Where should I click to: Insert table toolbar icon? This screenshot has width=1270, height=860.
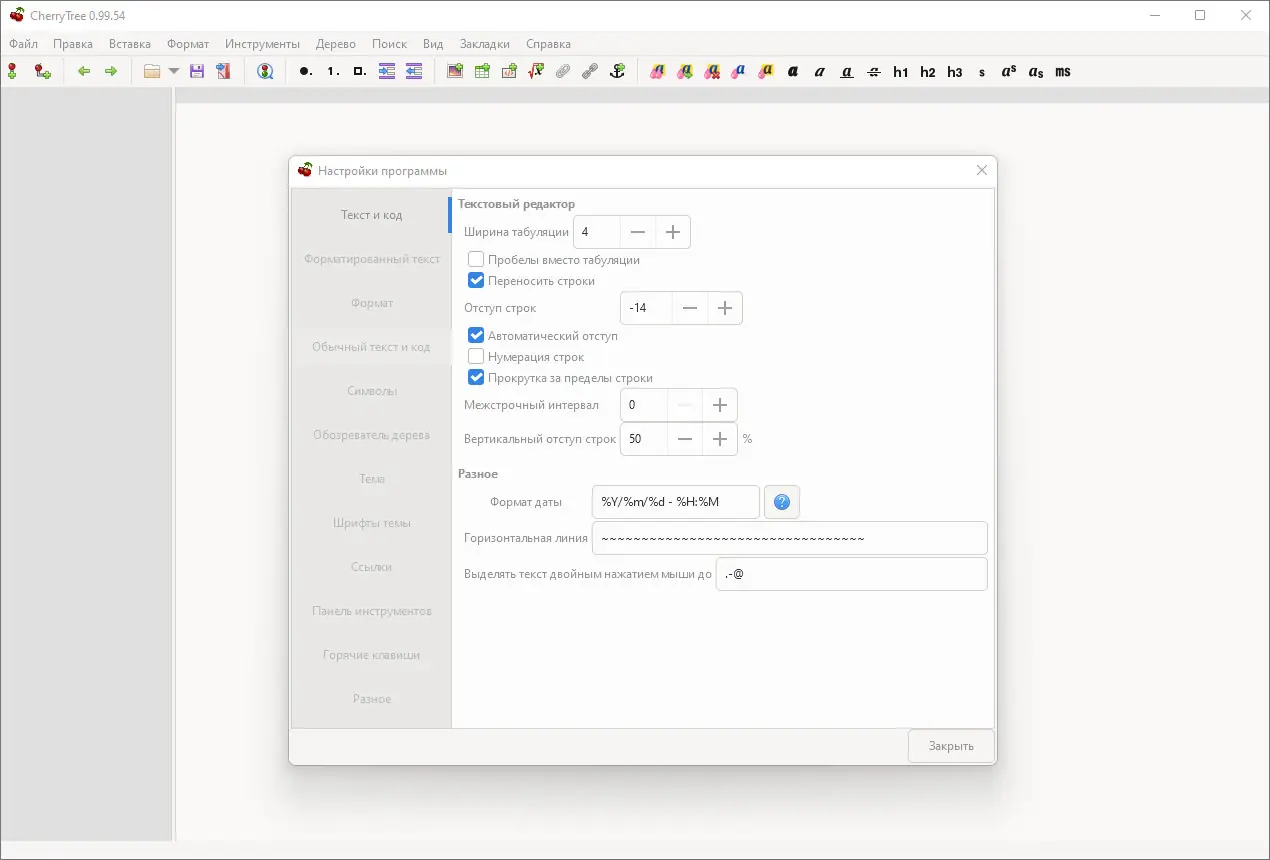coord(482,71)
